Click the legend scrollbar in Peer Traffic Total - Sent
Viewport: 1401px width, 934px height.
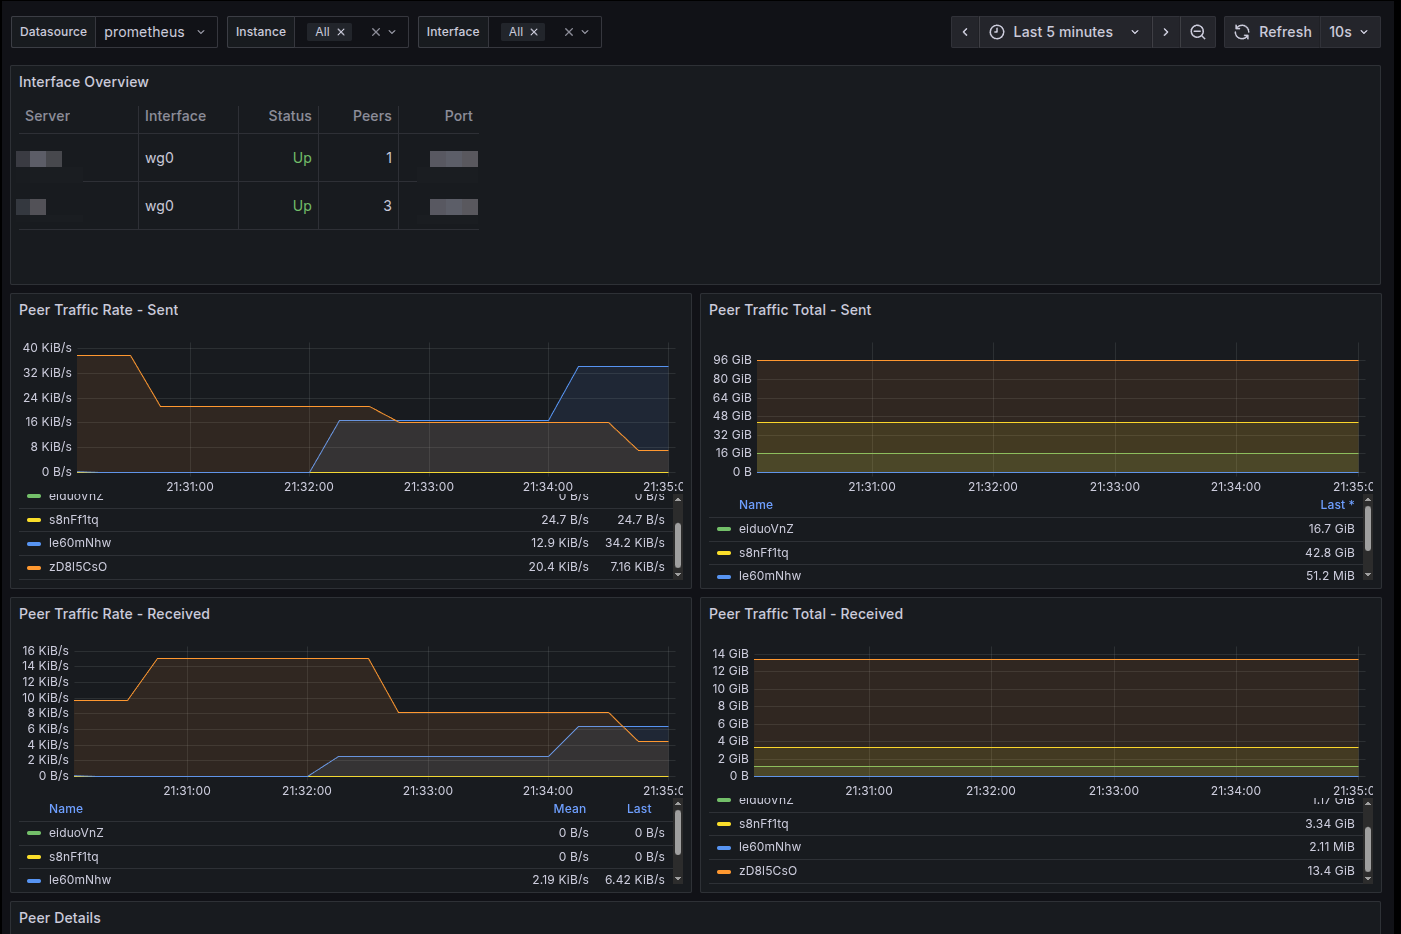[x=1370, y=540]
